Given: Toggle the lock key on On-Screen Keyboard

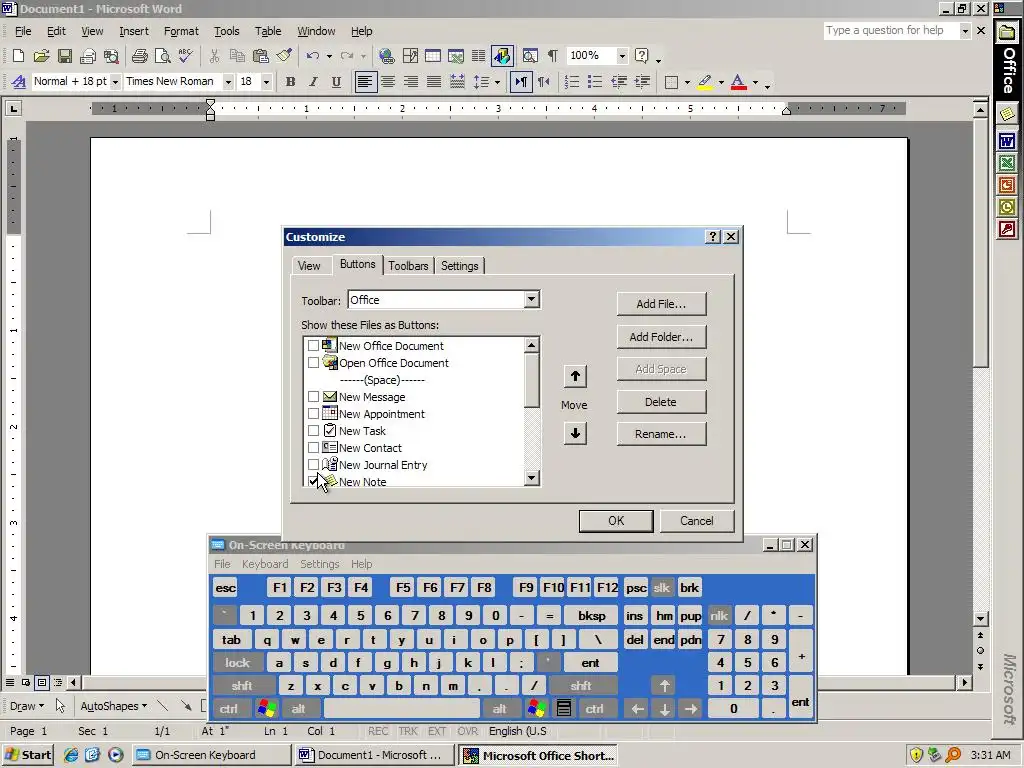Looking at the screenshot, I should click(238, 663).
